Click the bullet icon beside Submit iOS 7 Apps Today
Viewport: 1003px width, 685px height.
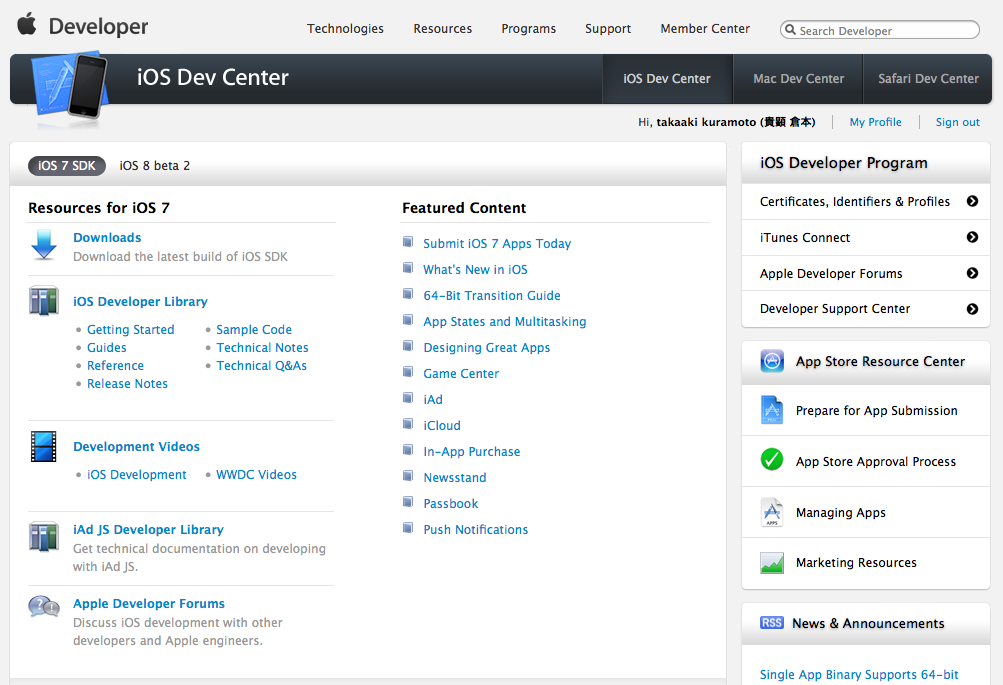[407, 242]
